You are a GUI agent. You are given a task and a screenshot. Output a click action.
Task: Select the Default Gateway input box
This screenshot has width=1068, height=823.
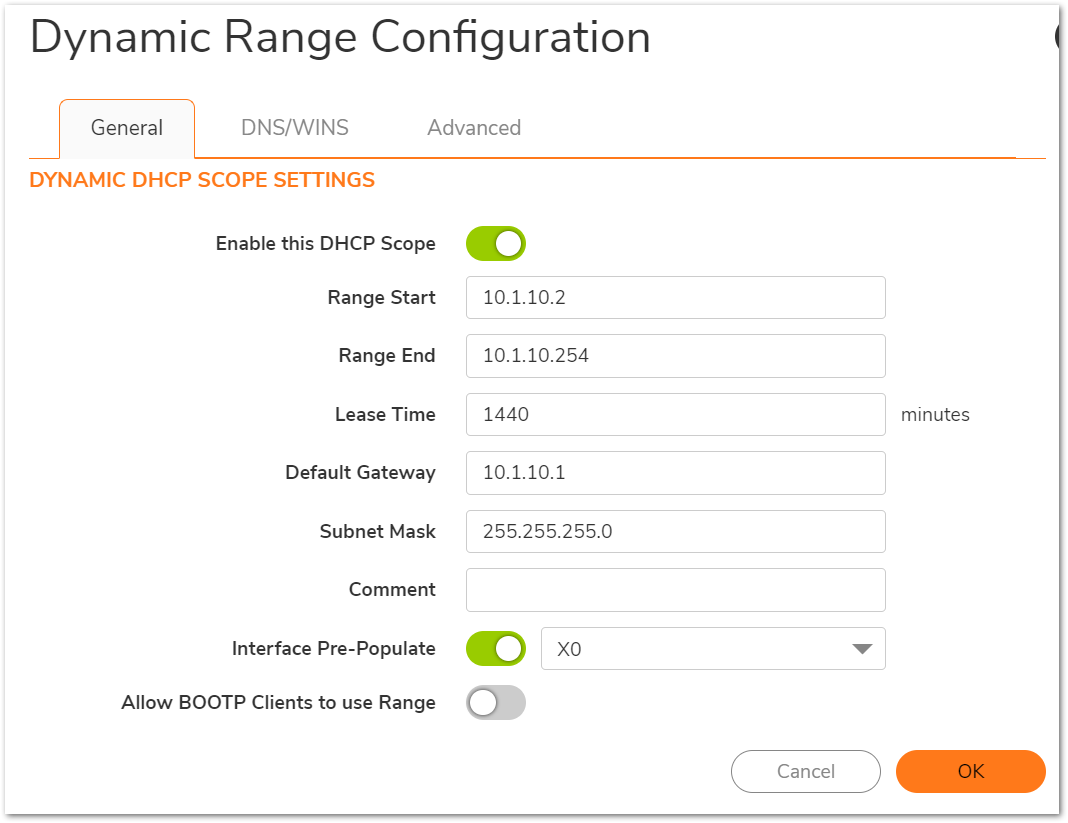(x=675, y=472)
